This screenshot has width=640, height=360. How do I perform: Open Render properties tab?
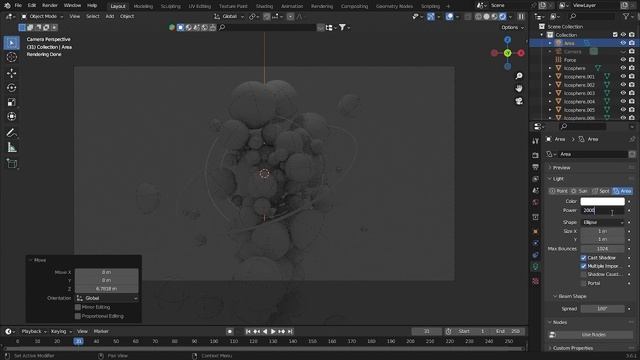pyautogui.click(x=536, y=156)
